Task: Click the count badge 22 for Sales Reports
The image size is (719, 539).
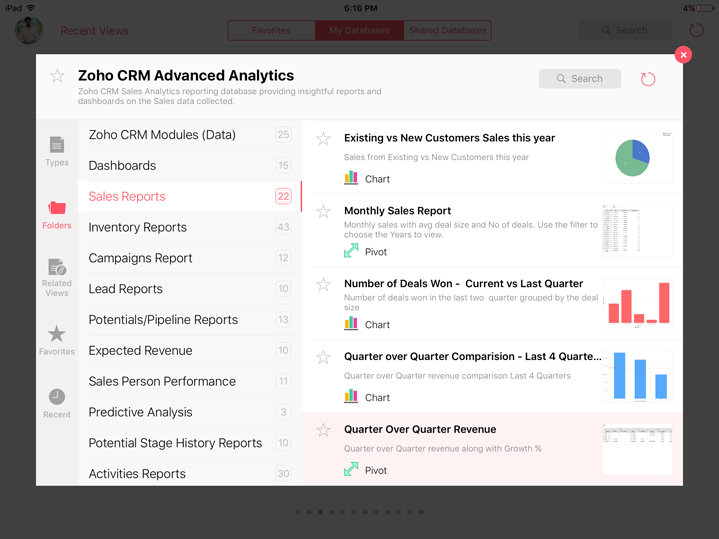Action: pyautogui.click(x=283, y=196)
